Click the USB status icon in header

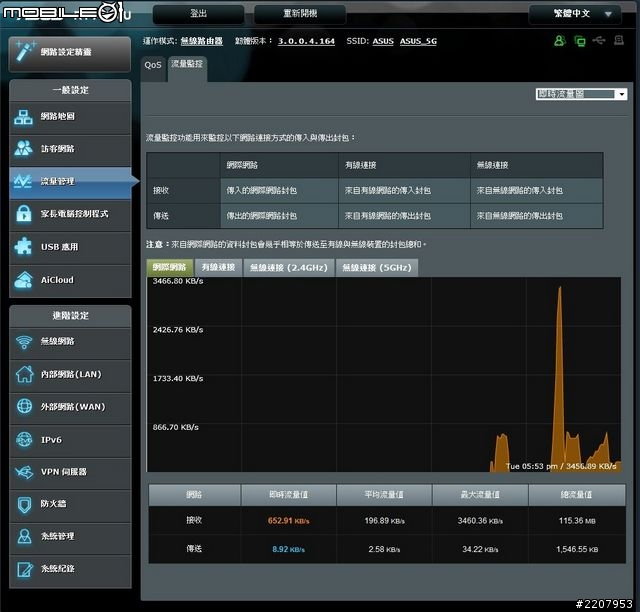pyautogui.click(x=599, y=41)
